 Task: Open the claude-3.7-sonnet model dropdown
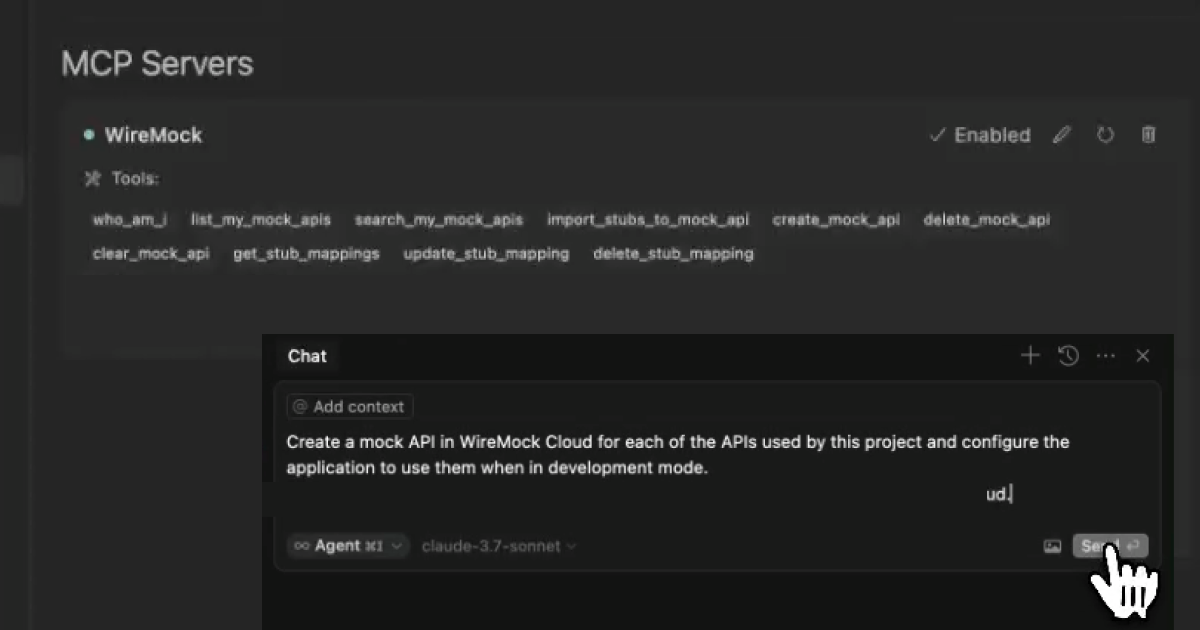pyautogui.click(x=499, y=546)
